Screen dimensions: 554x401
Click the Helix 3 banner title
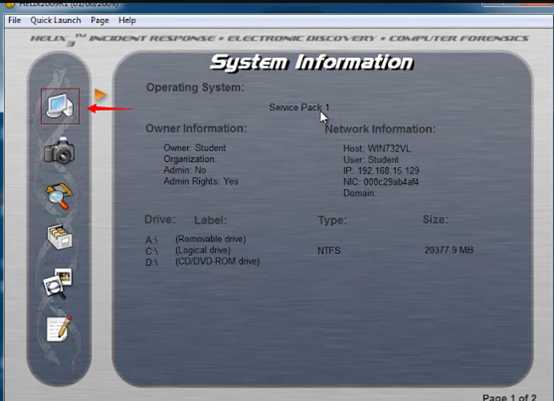(x=279, y=39)
